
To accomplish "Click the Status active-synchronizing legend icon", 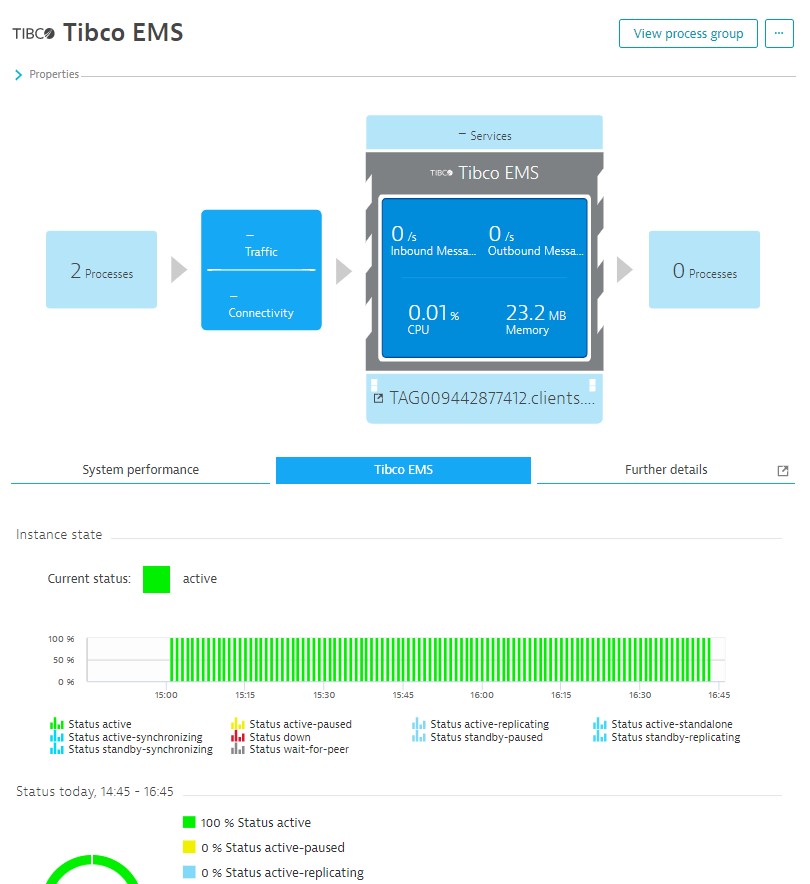I will click(x=56, y=736).
